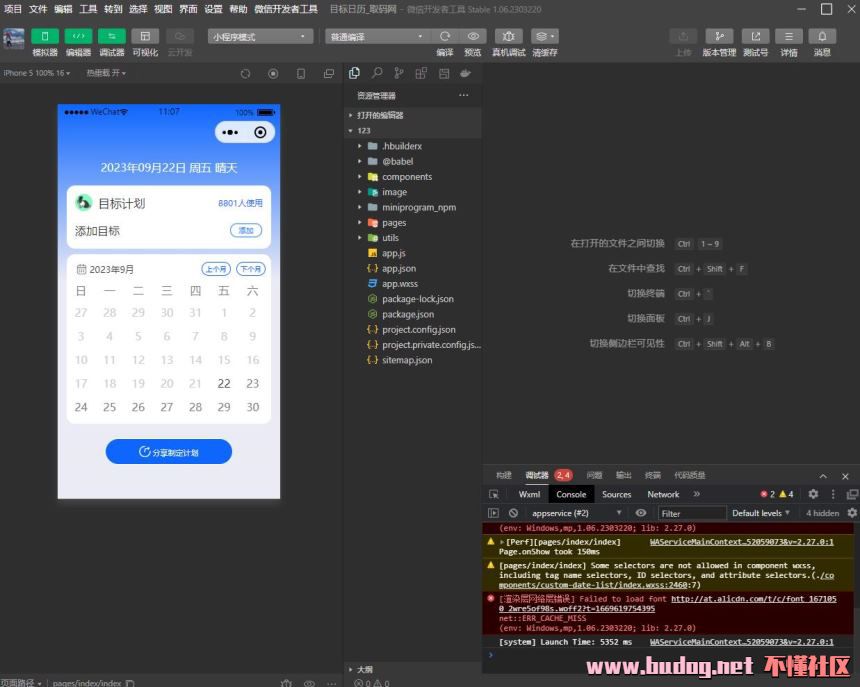Start real device debugging (真机调试)
This screenshot has height=687, width=860.
pyautogui.click(x=508, y=36)
